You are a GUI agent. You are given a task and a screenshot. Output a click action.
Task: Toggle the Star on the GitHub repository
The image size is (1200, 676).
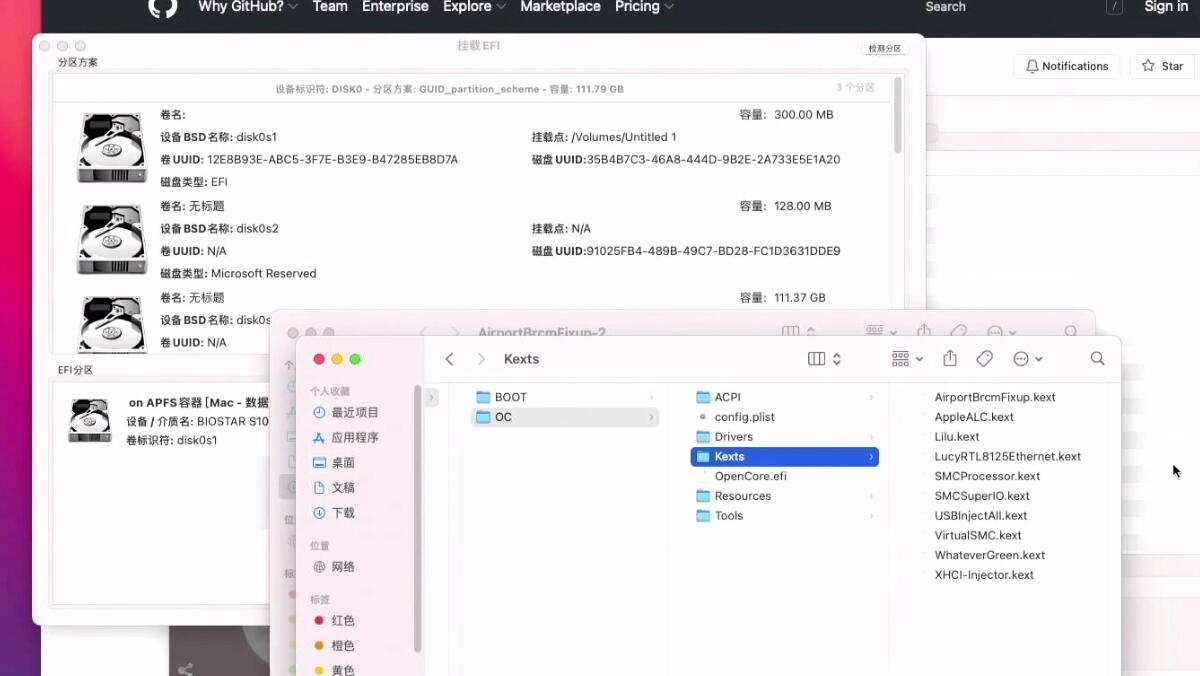coord(1161,66)
